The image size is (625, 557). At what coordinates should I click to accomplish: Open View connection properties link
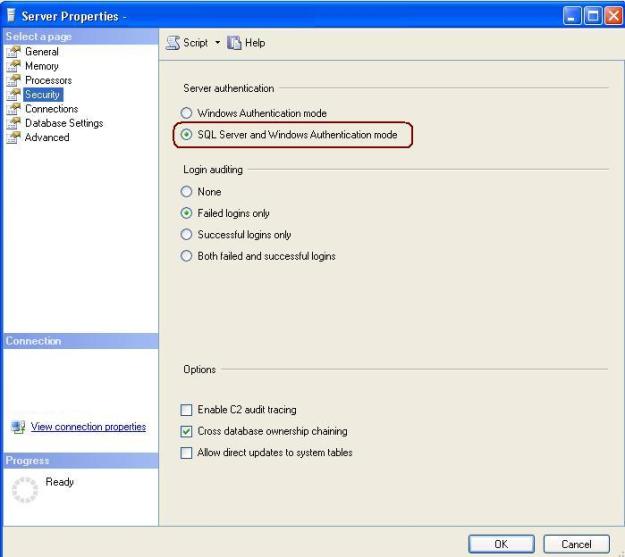coord(88,427)
